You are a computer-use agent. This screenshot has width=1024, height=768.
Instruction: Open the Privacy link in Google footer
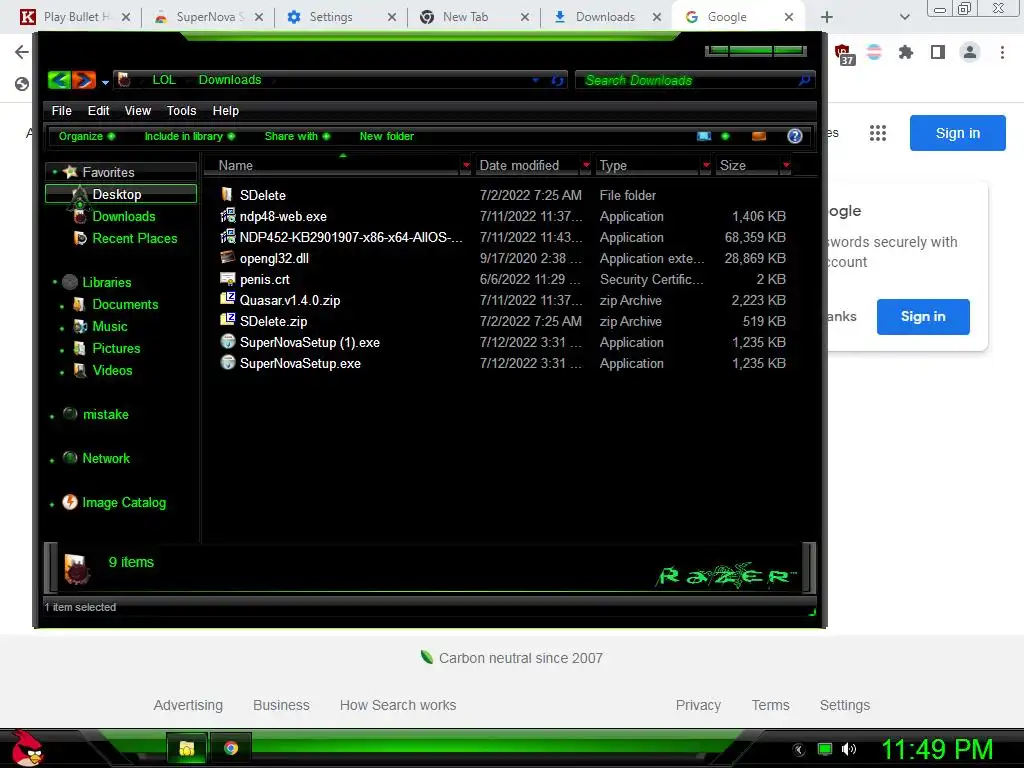click(698, 705)
